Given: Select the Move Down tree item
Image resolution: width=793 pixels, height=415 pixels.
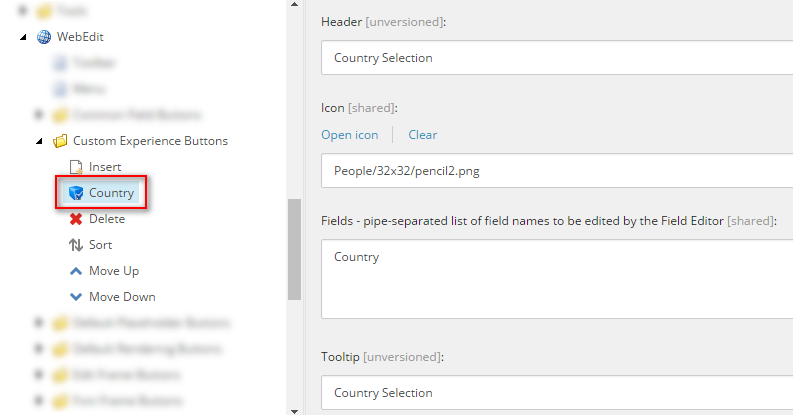Looking at the screenshot, I should click(122, 297).
